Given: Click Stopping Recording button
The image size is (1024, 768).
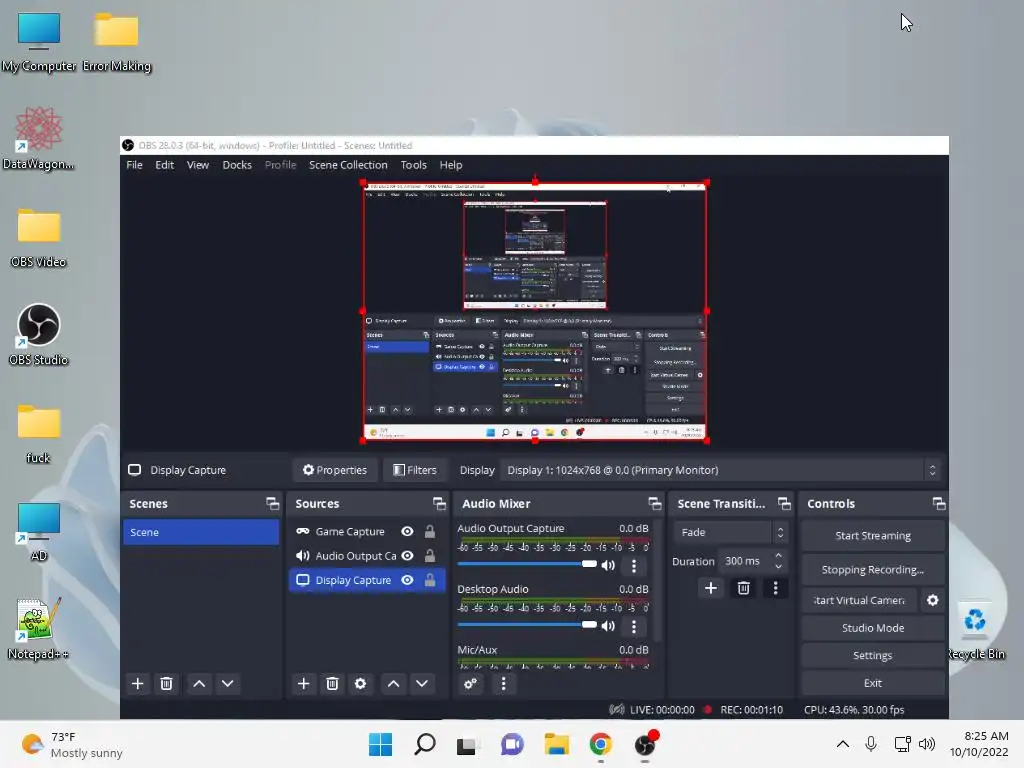Looking at the screenshot, I should (x=872, y=569).
